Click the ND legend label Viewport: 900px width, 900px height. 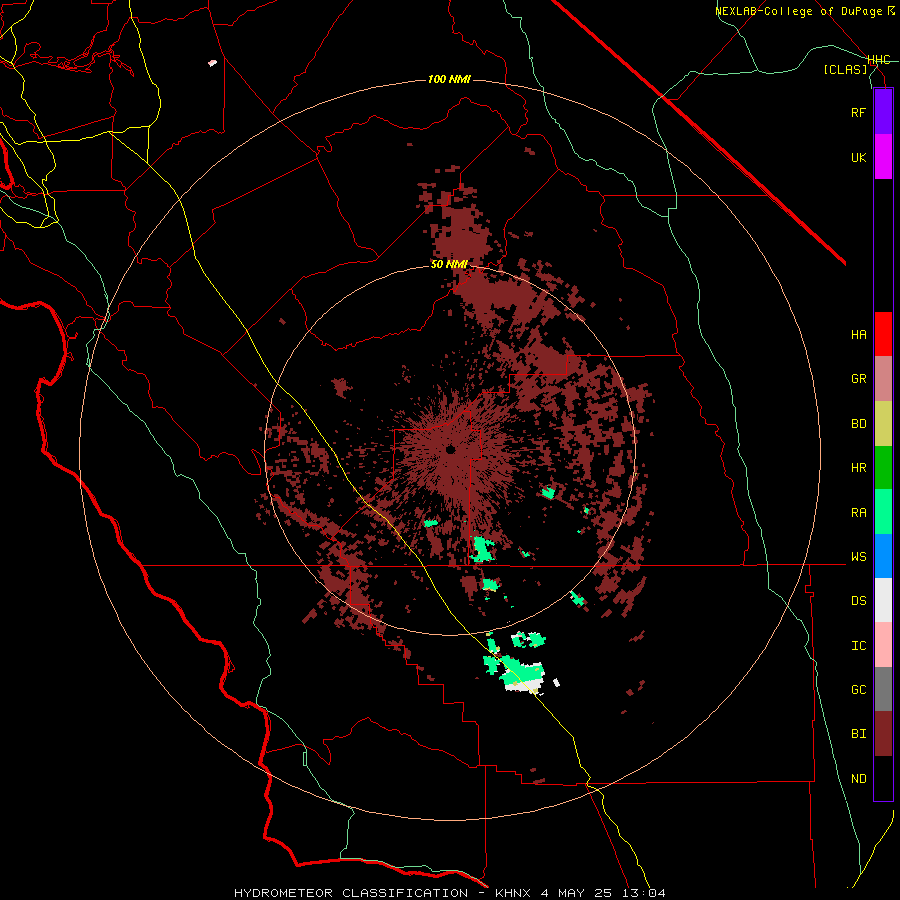pyautogui.click(x=858, y=779)
